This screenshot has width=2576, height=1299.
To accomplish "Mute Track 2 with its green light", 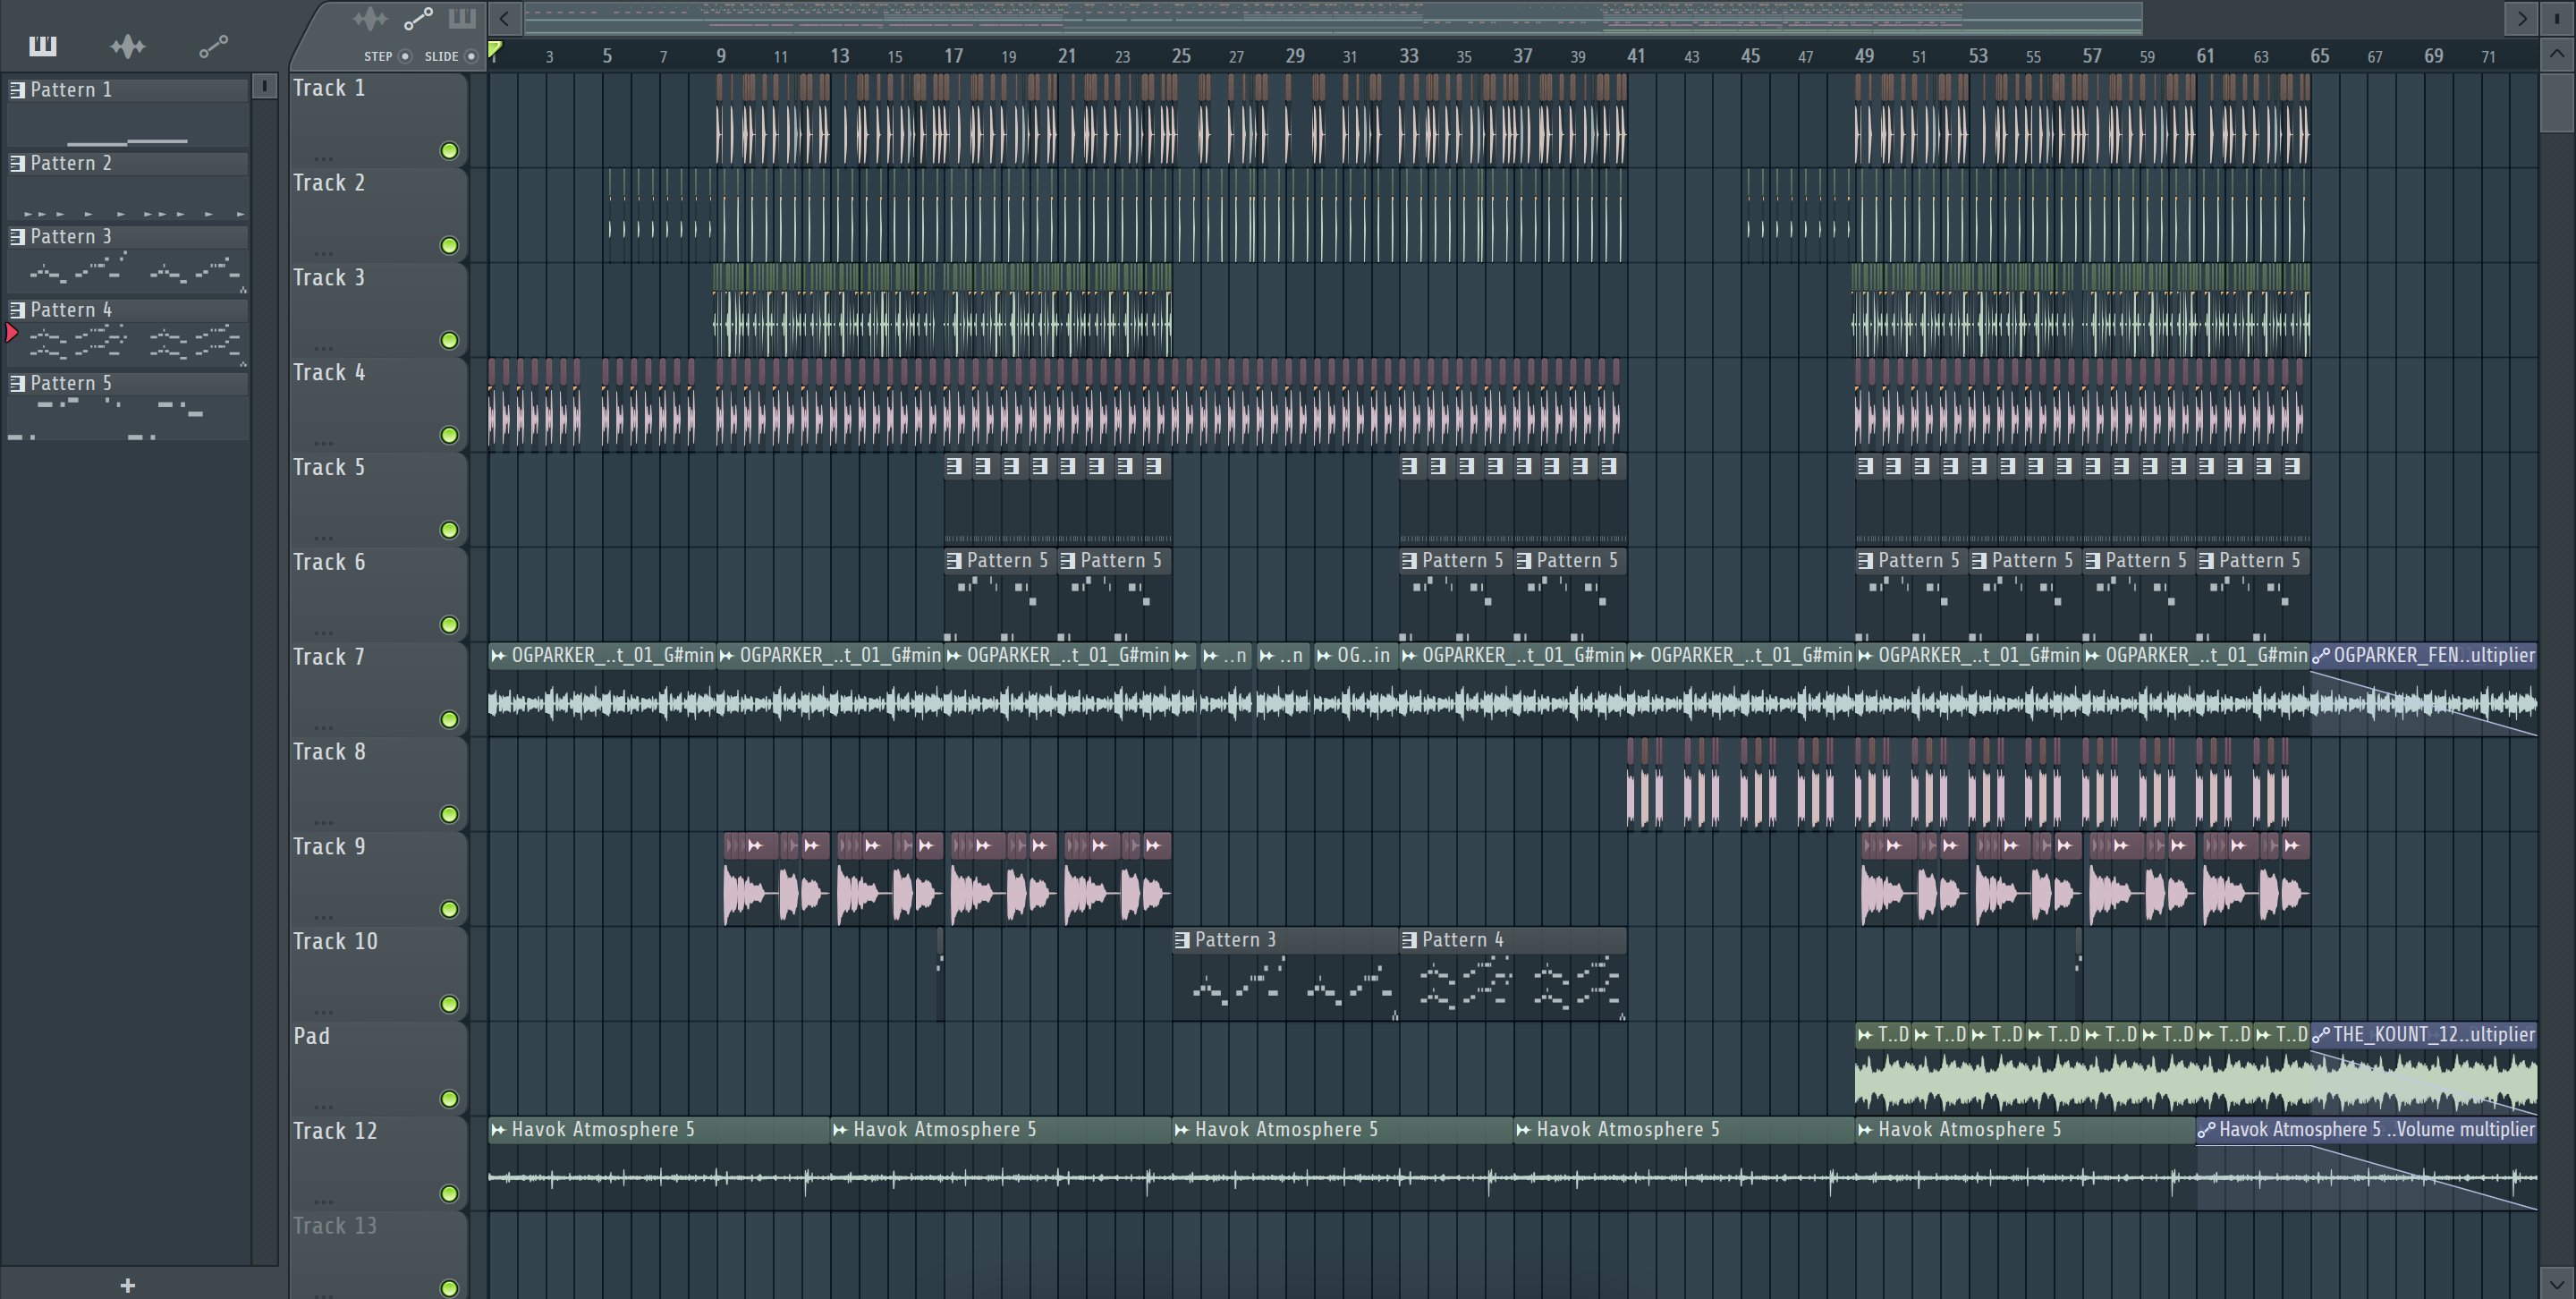I will click(x=449, y=246).
